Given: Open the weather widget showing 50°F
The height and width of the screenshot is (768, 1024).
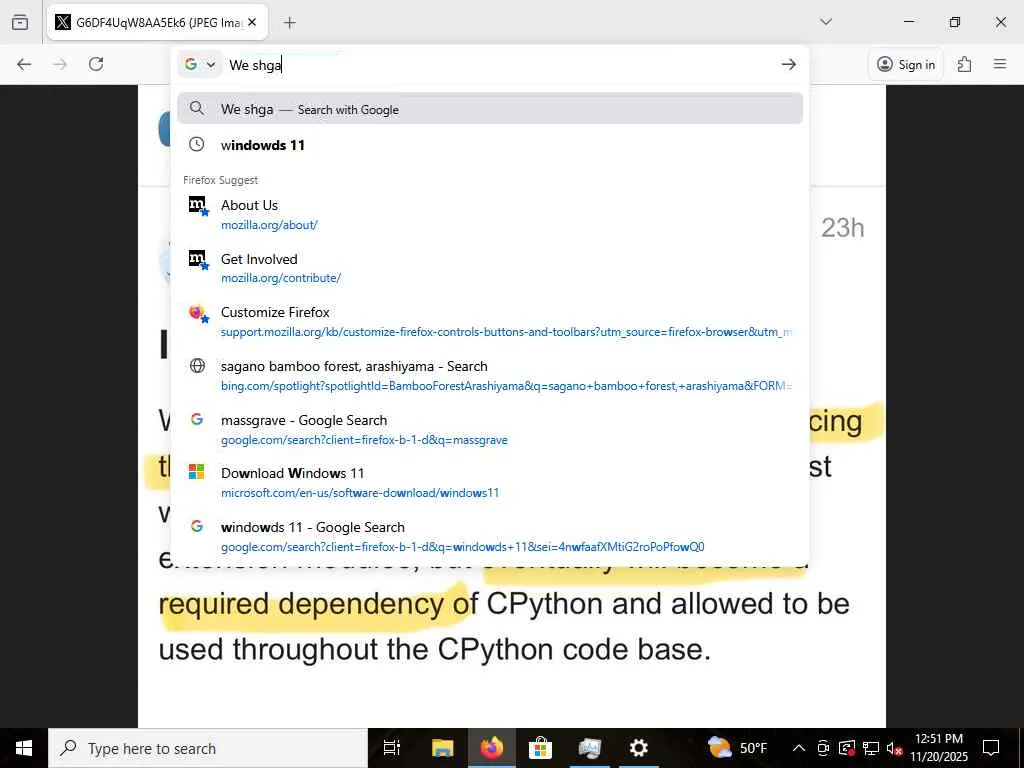Looking at the screenshot, I should click(x=738, y=748).
